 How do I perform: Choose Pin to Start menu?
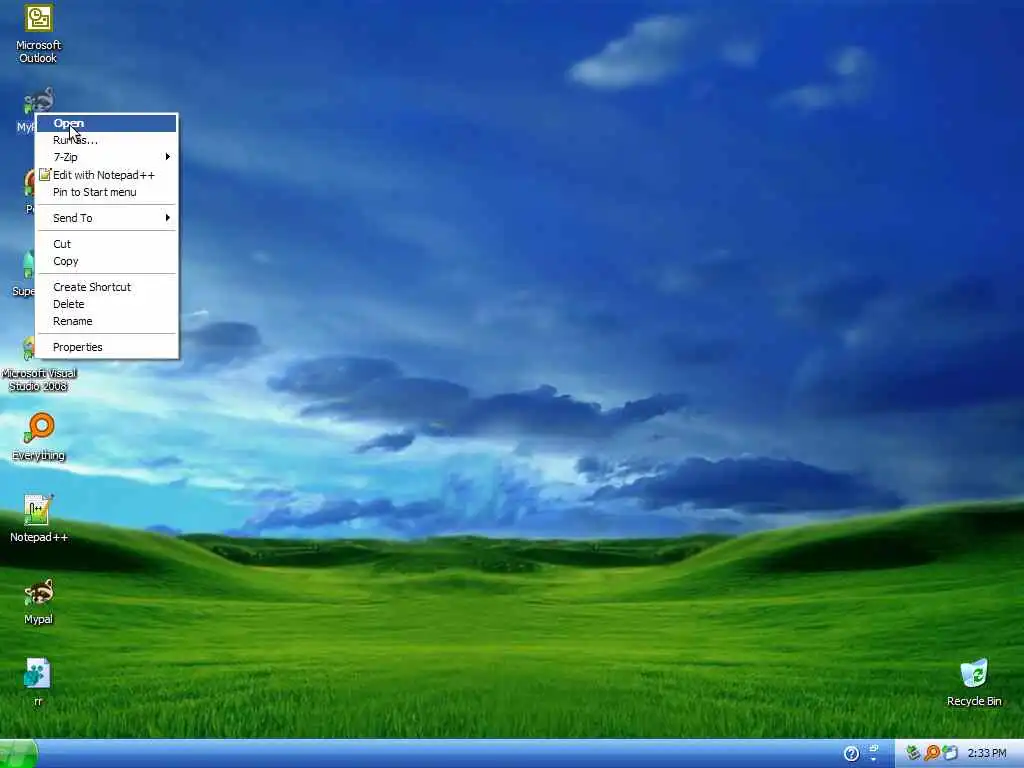[106, 192]
